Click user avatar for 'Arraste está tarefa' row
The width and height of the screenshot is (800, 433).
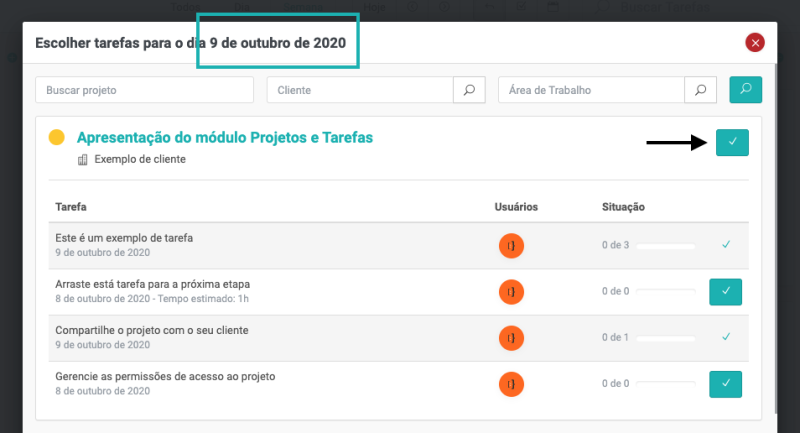(x=512, y=291)
